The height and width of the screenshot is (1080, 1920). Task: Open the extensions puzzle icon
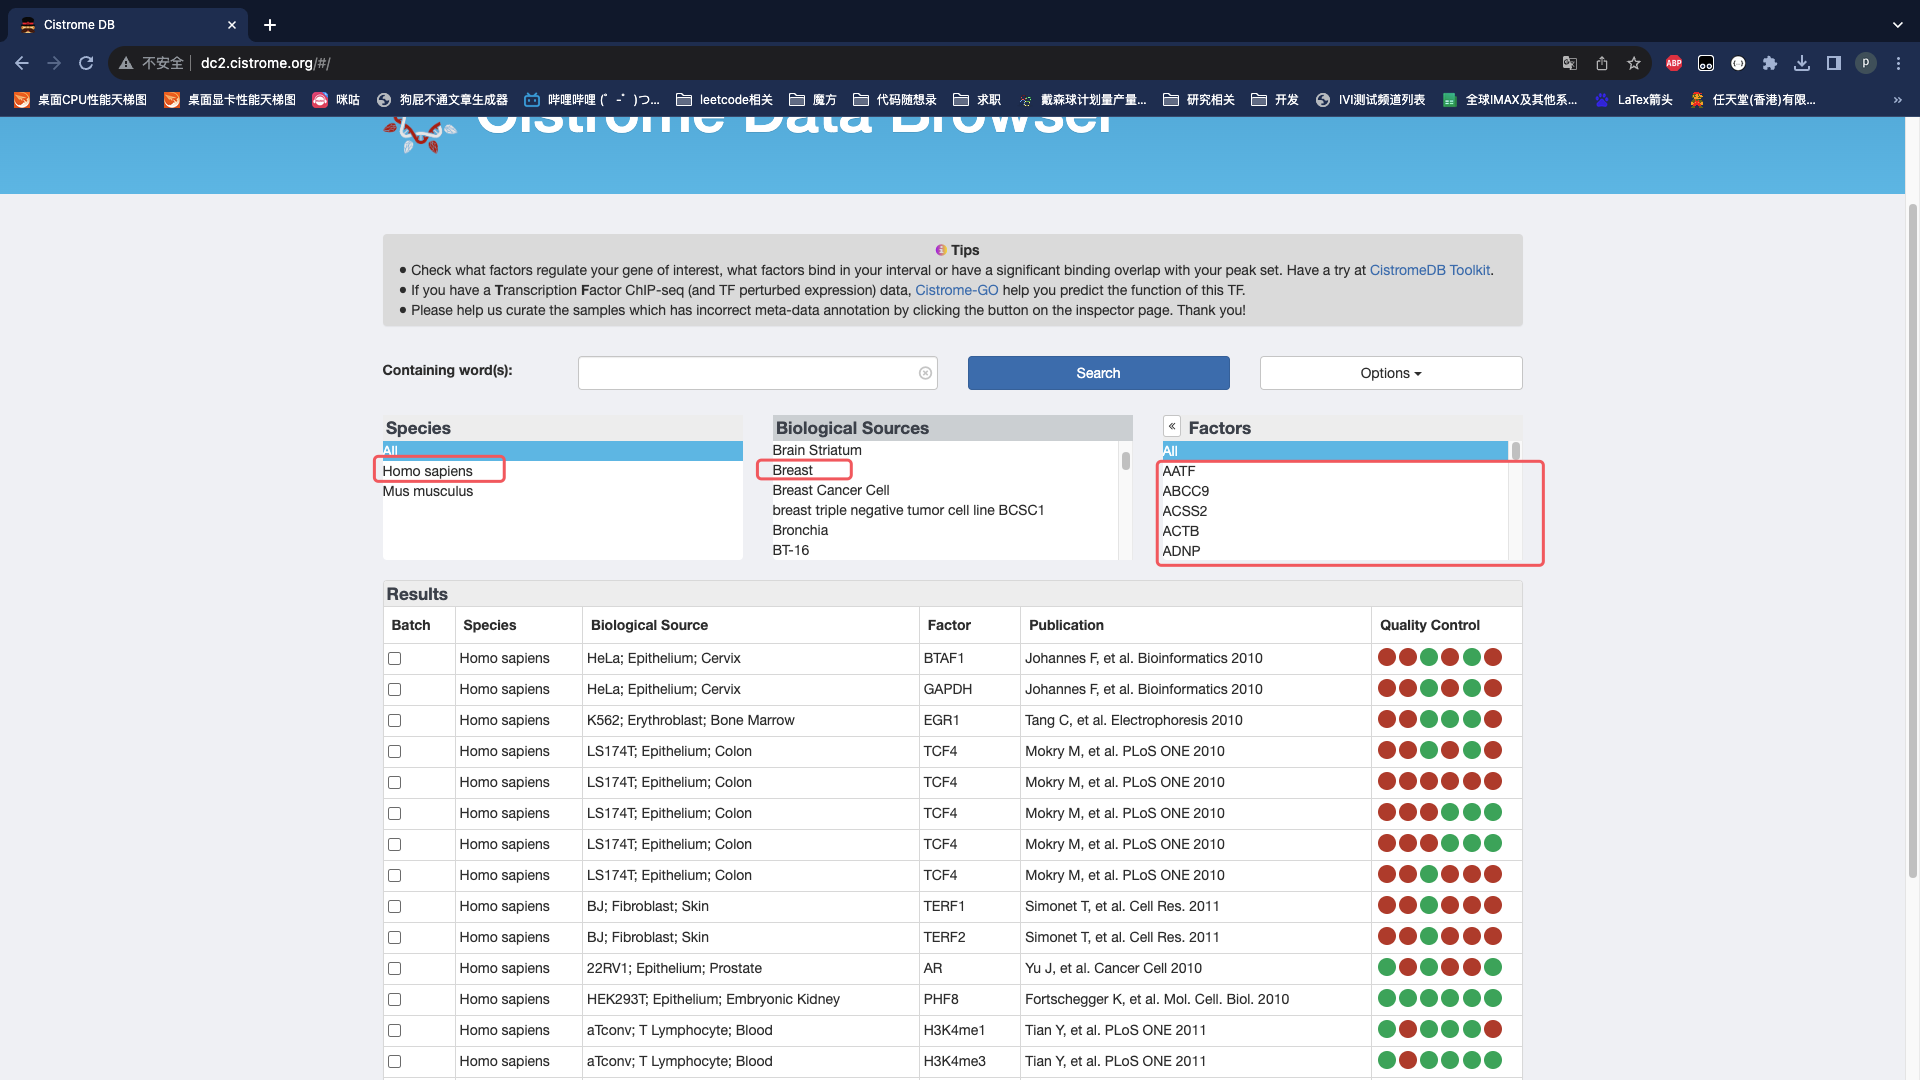(1770, 63)
